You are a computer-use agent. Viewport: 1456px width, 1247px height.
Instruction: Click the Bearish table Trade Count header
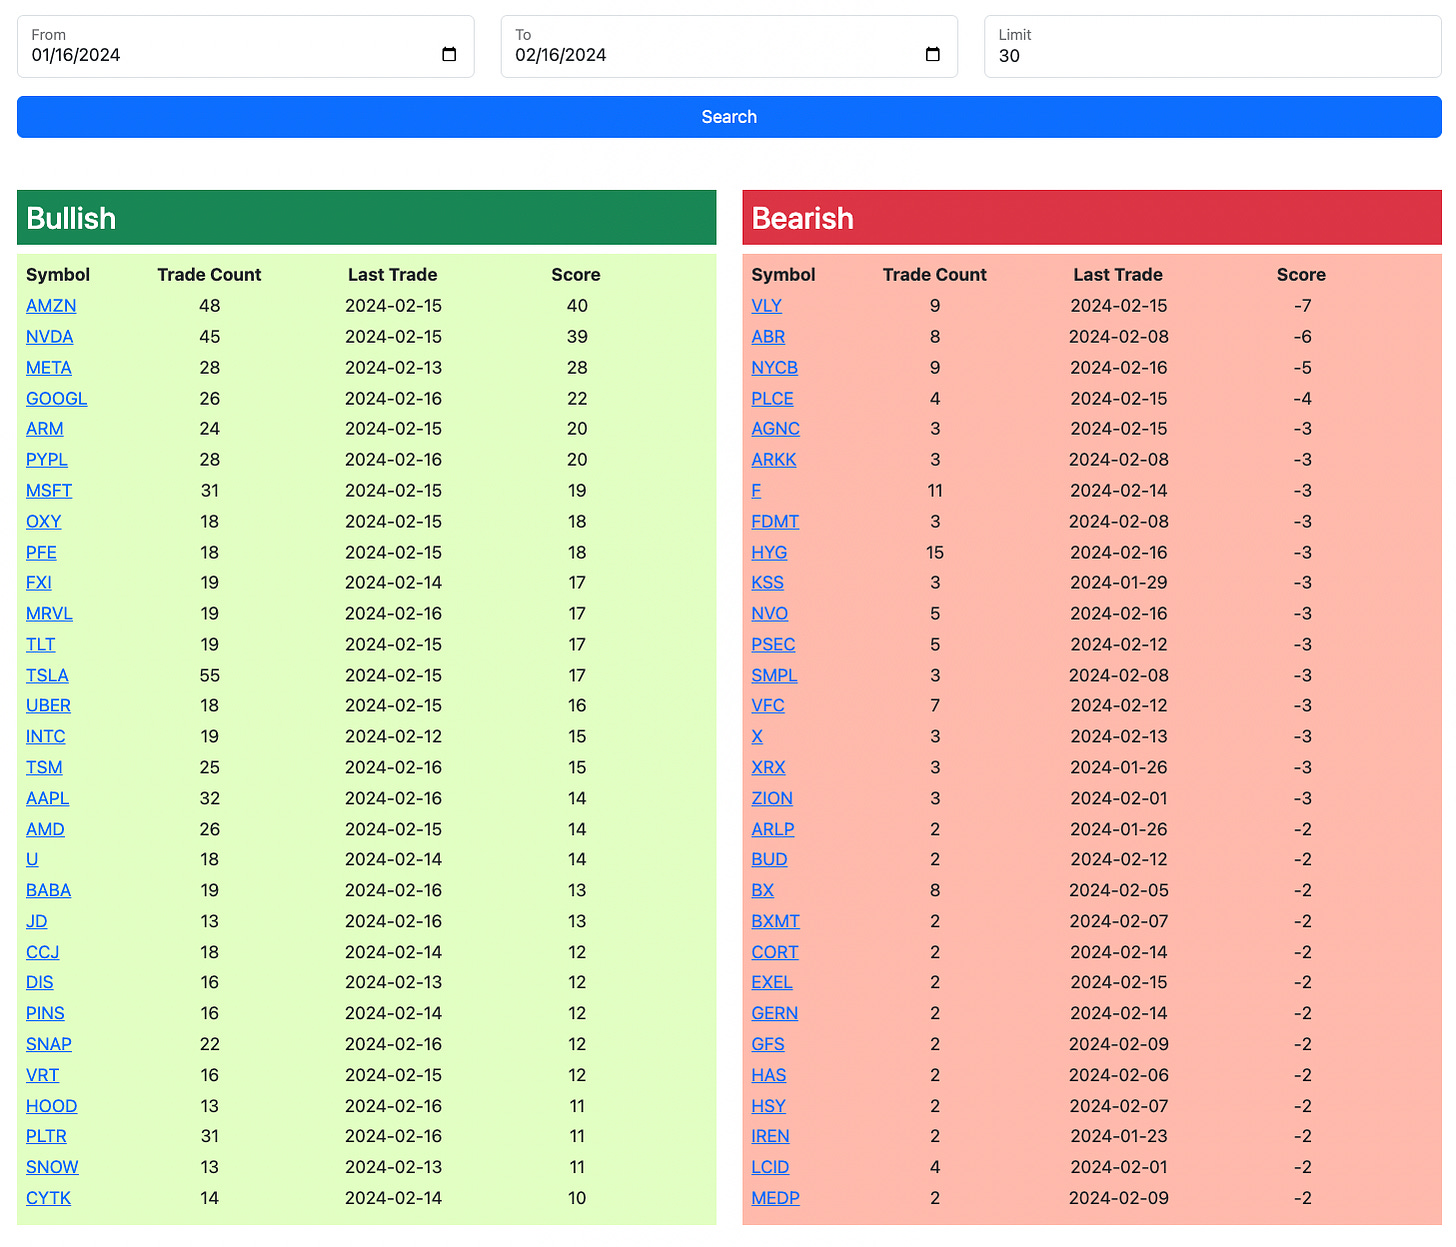coord(935,275)
